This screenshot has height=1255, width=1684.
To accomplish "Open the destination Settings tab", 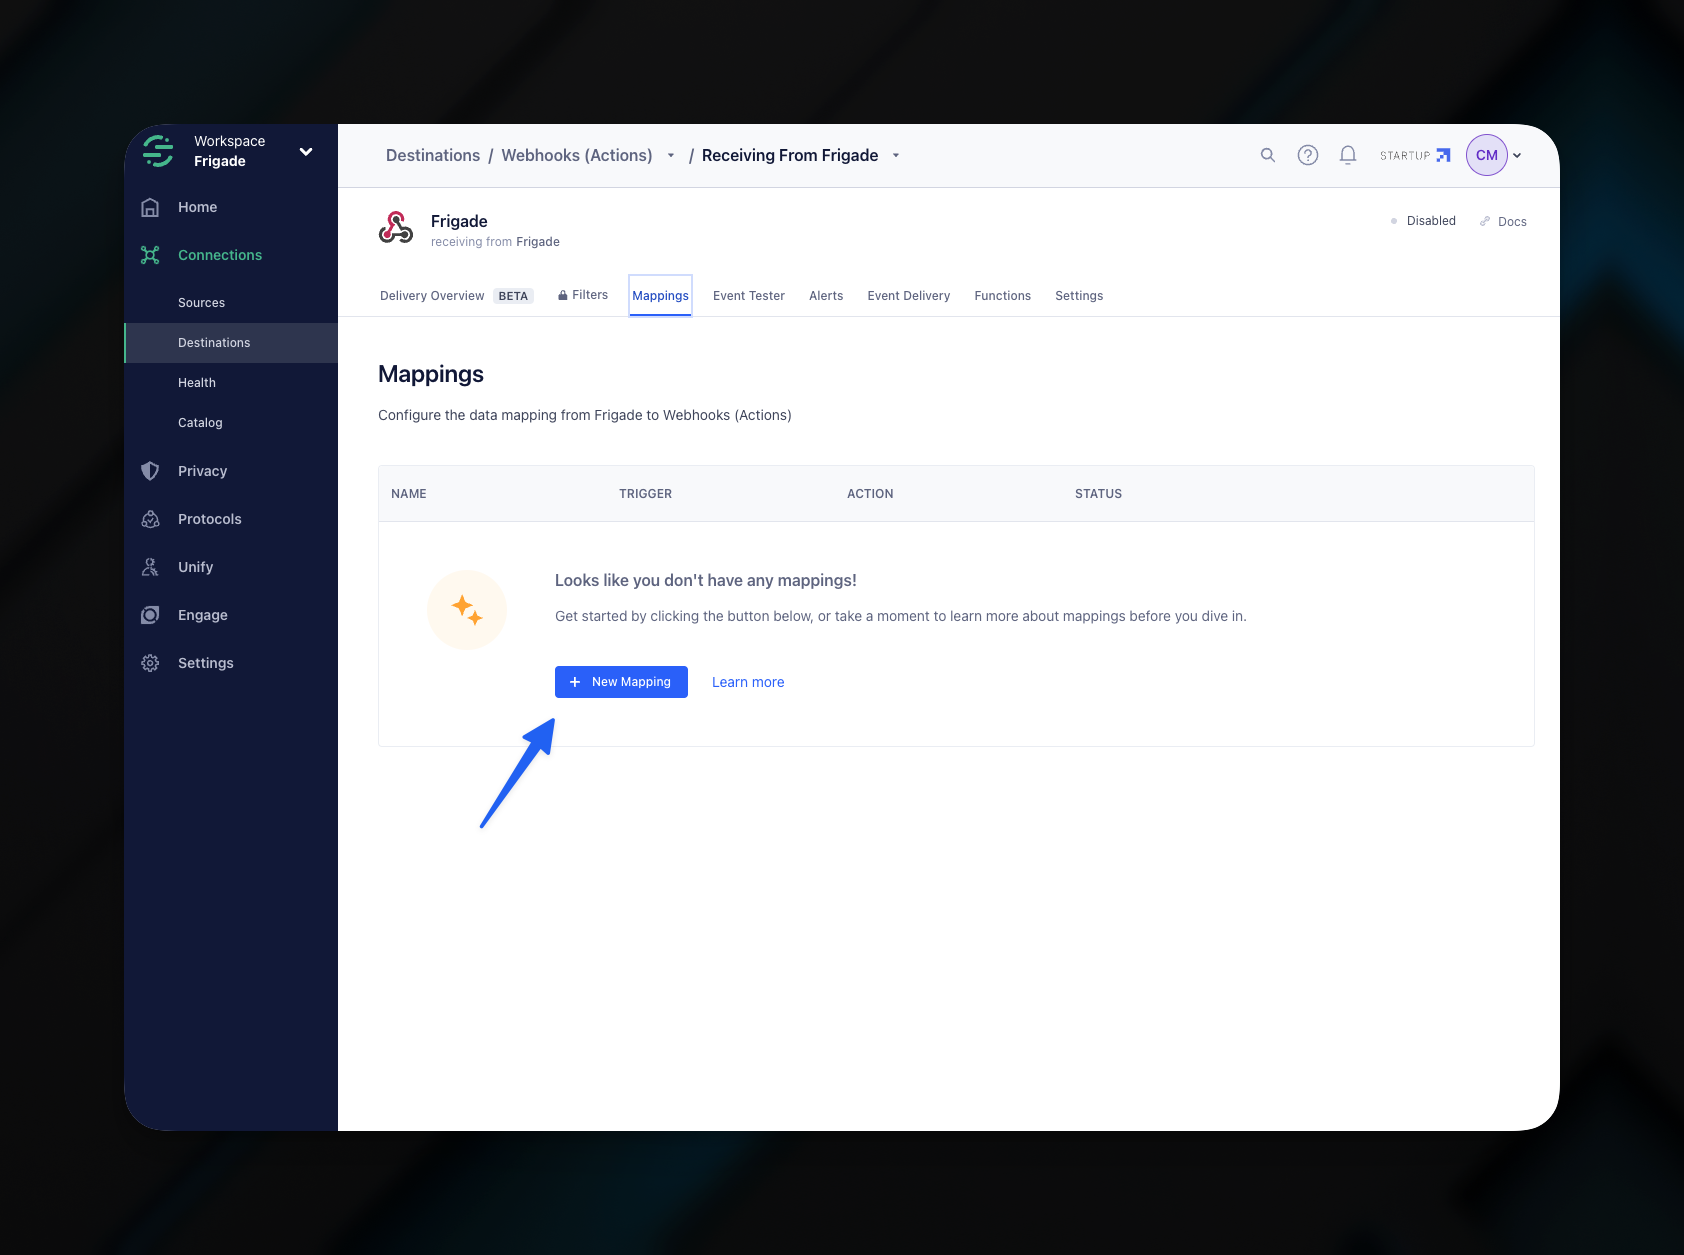I will pyautogui.click(x=1079, y=296).
